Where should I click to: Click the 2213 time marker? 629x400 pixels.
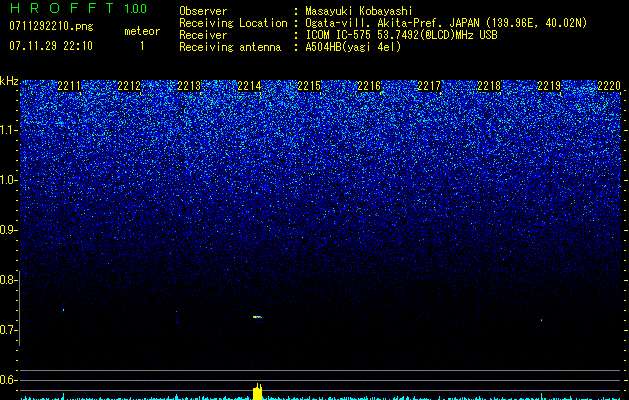189,85
